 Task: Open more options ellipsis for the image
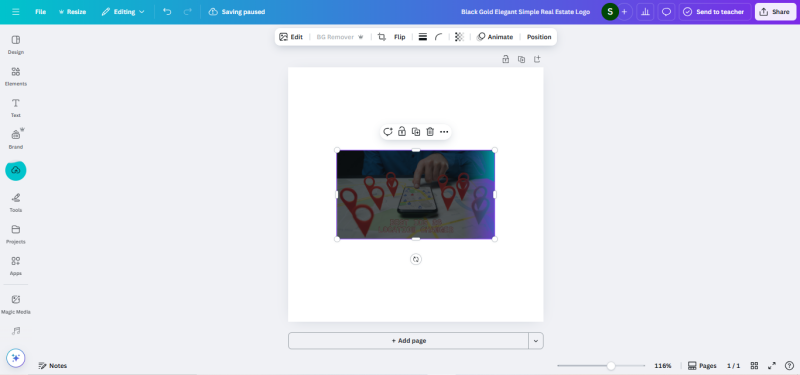click(x=444, y=132)
